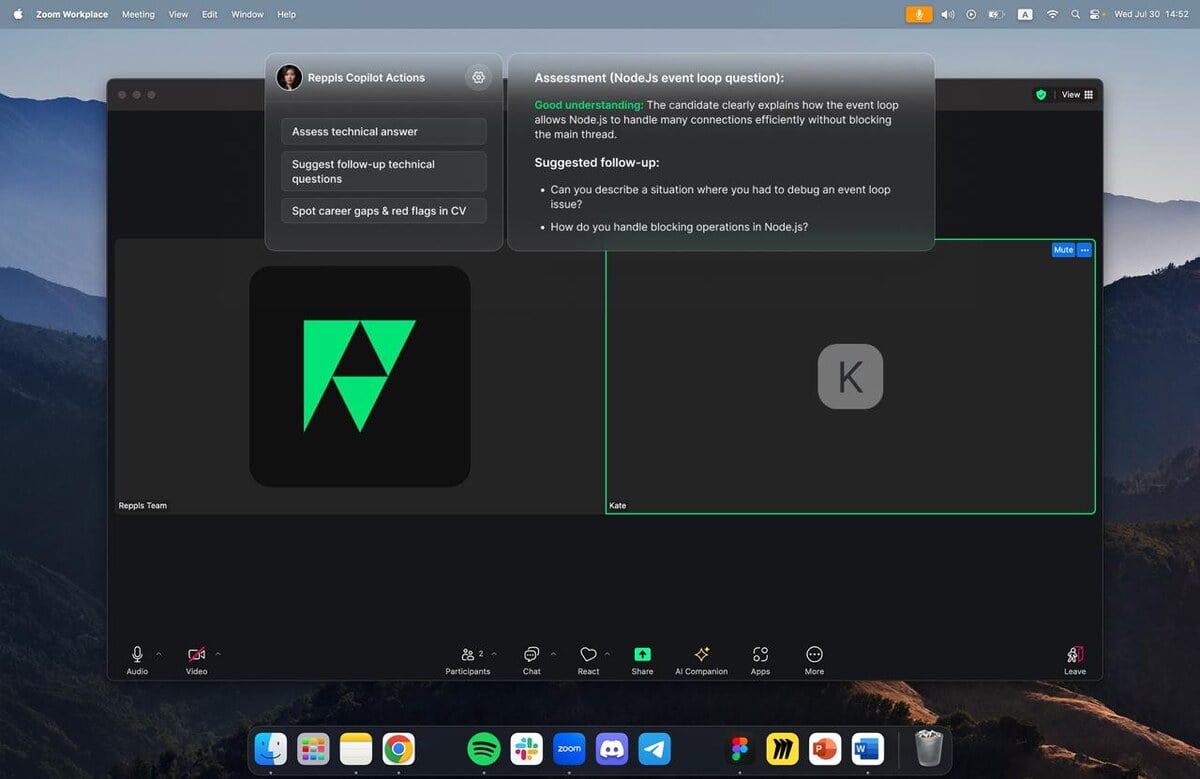Screen dimensions: 1200x779
Task: Open Reppls Copilot settings gear
Action: click(x=478, y=78)
